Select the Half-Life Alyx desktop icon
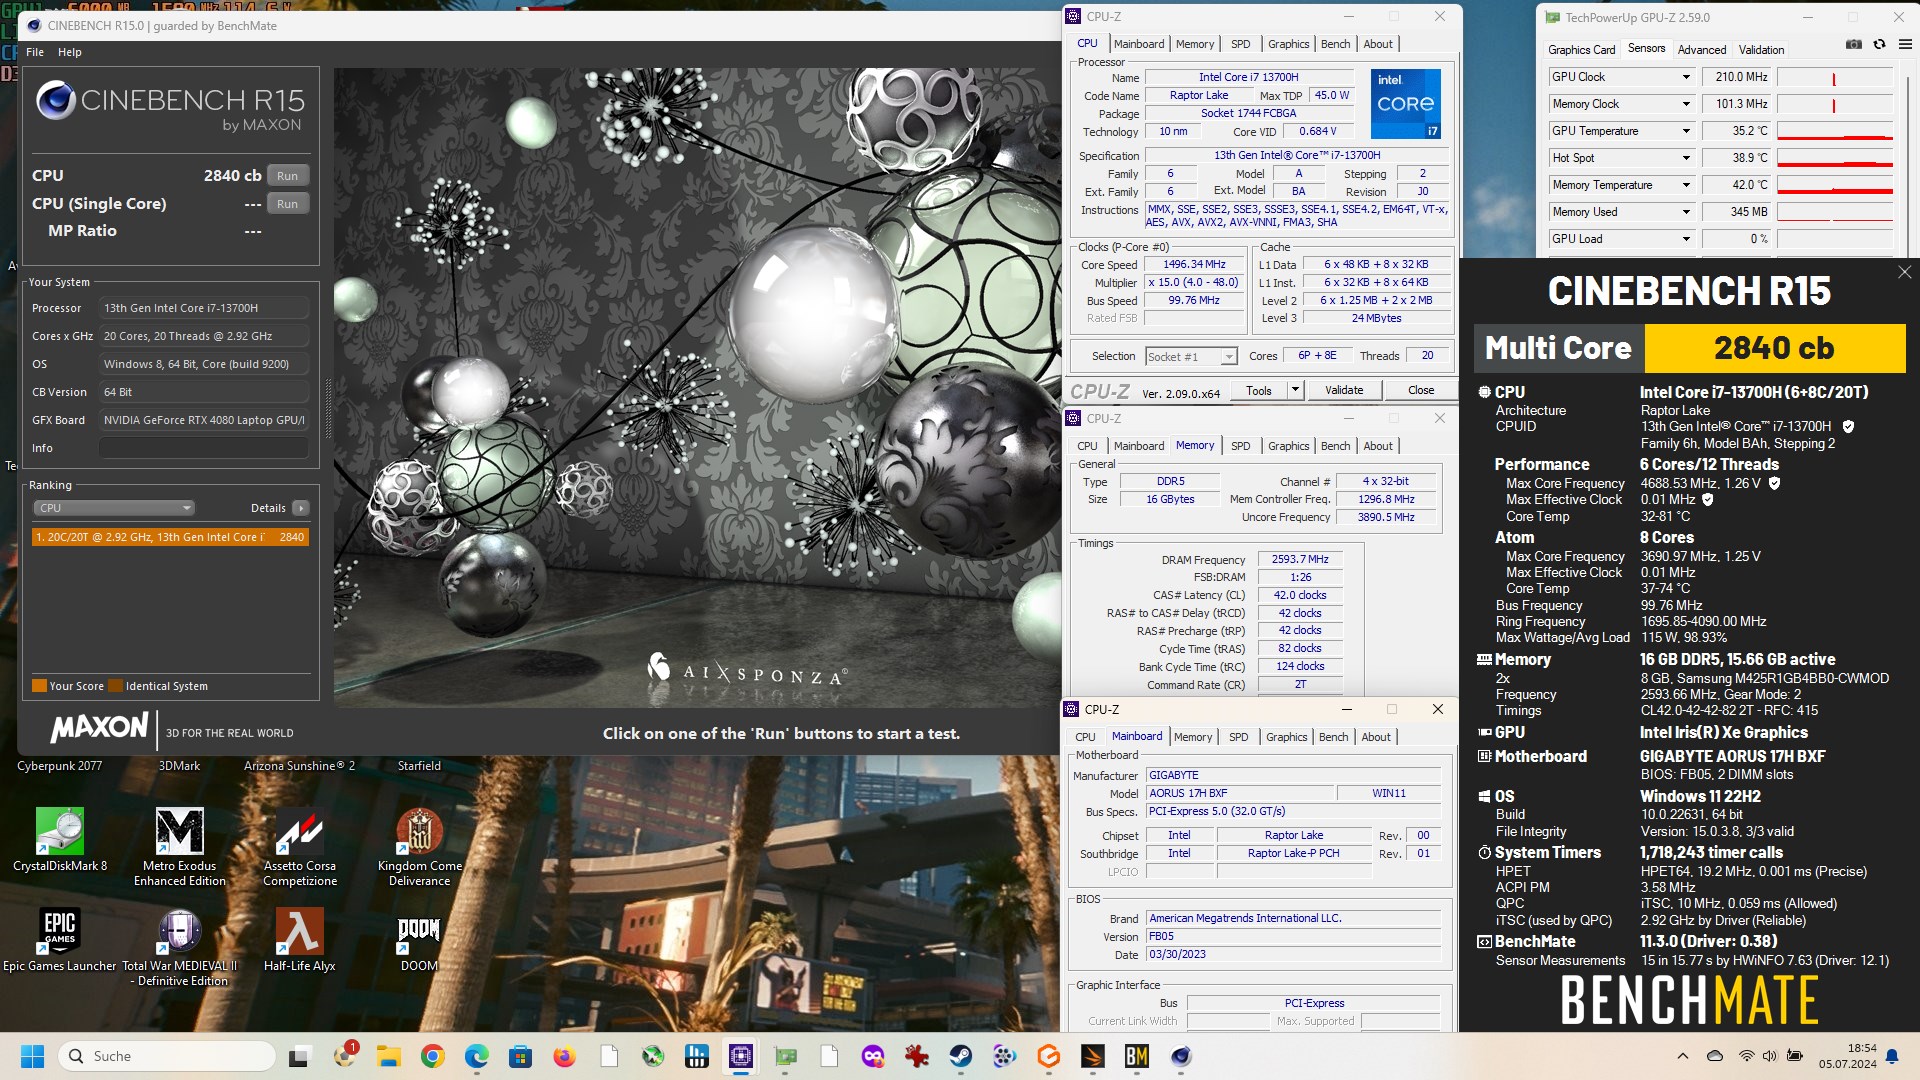This screenshot has height=1080, width=1920. point(300,940)
